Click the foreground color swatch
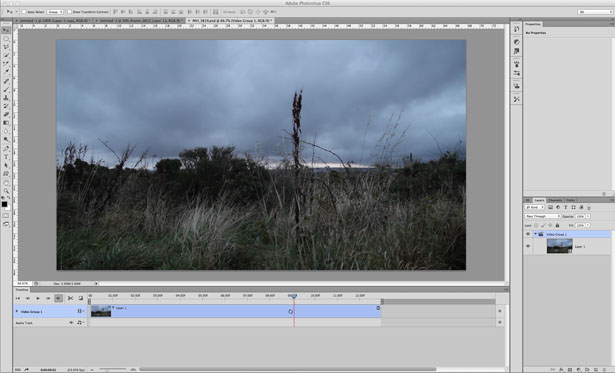Viewport: 615px width, 373px height. [4, 204]
